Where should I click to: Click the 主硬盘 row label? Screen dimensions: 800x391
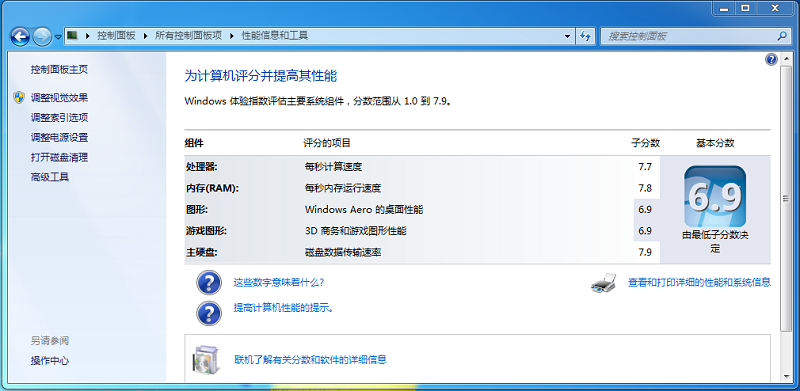pos(202,252)
